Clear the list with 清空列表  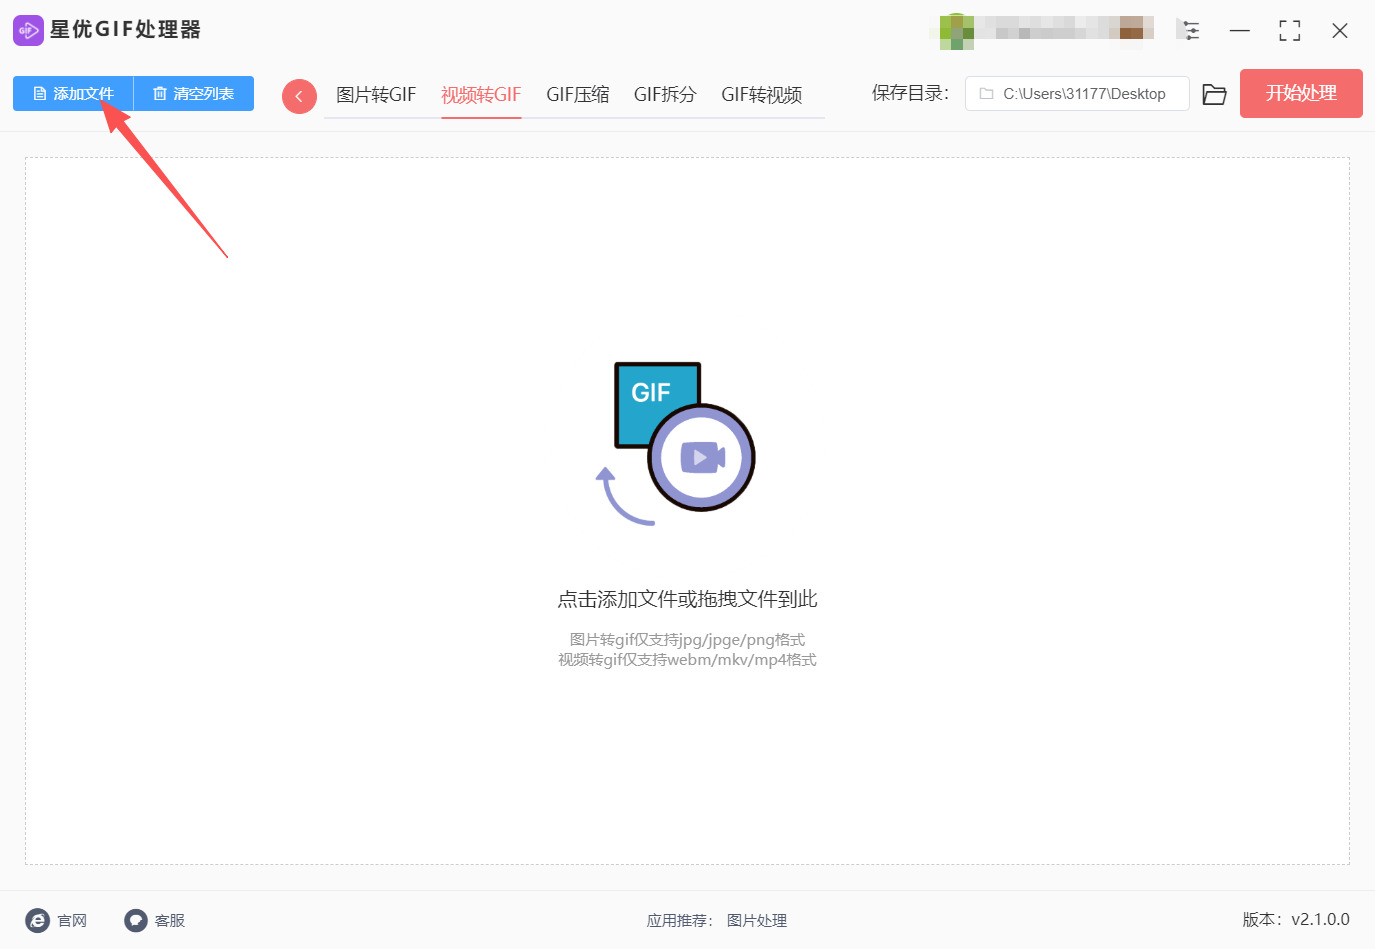point(194,94)
